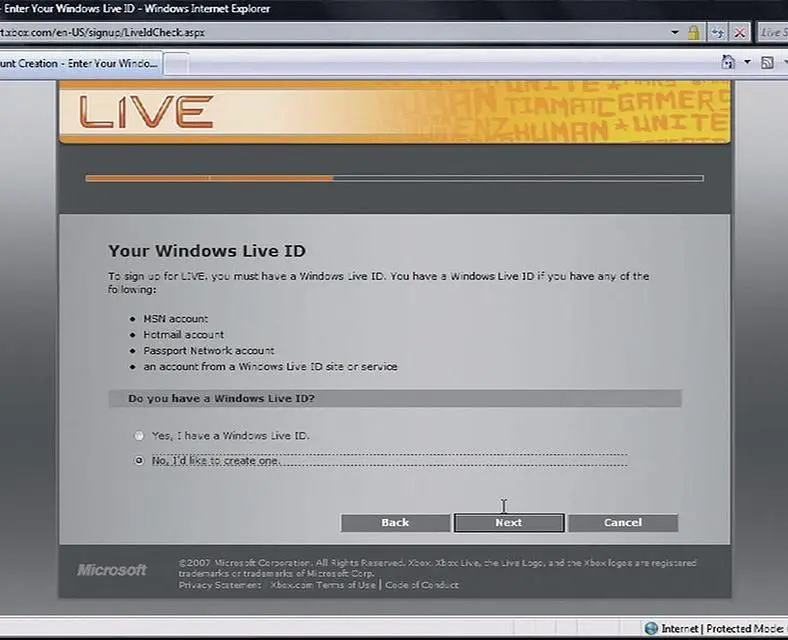Switch to the Account Creation browser tab
Image resolution: width=788 pixels, height=640 pixels.
click(80, 64)
